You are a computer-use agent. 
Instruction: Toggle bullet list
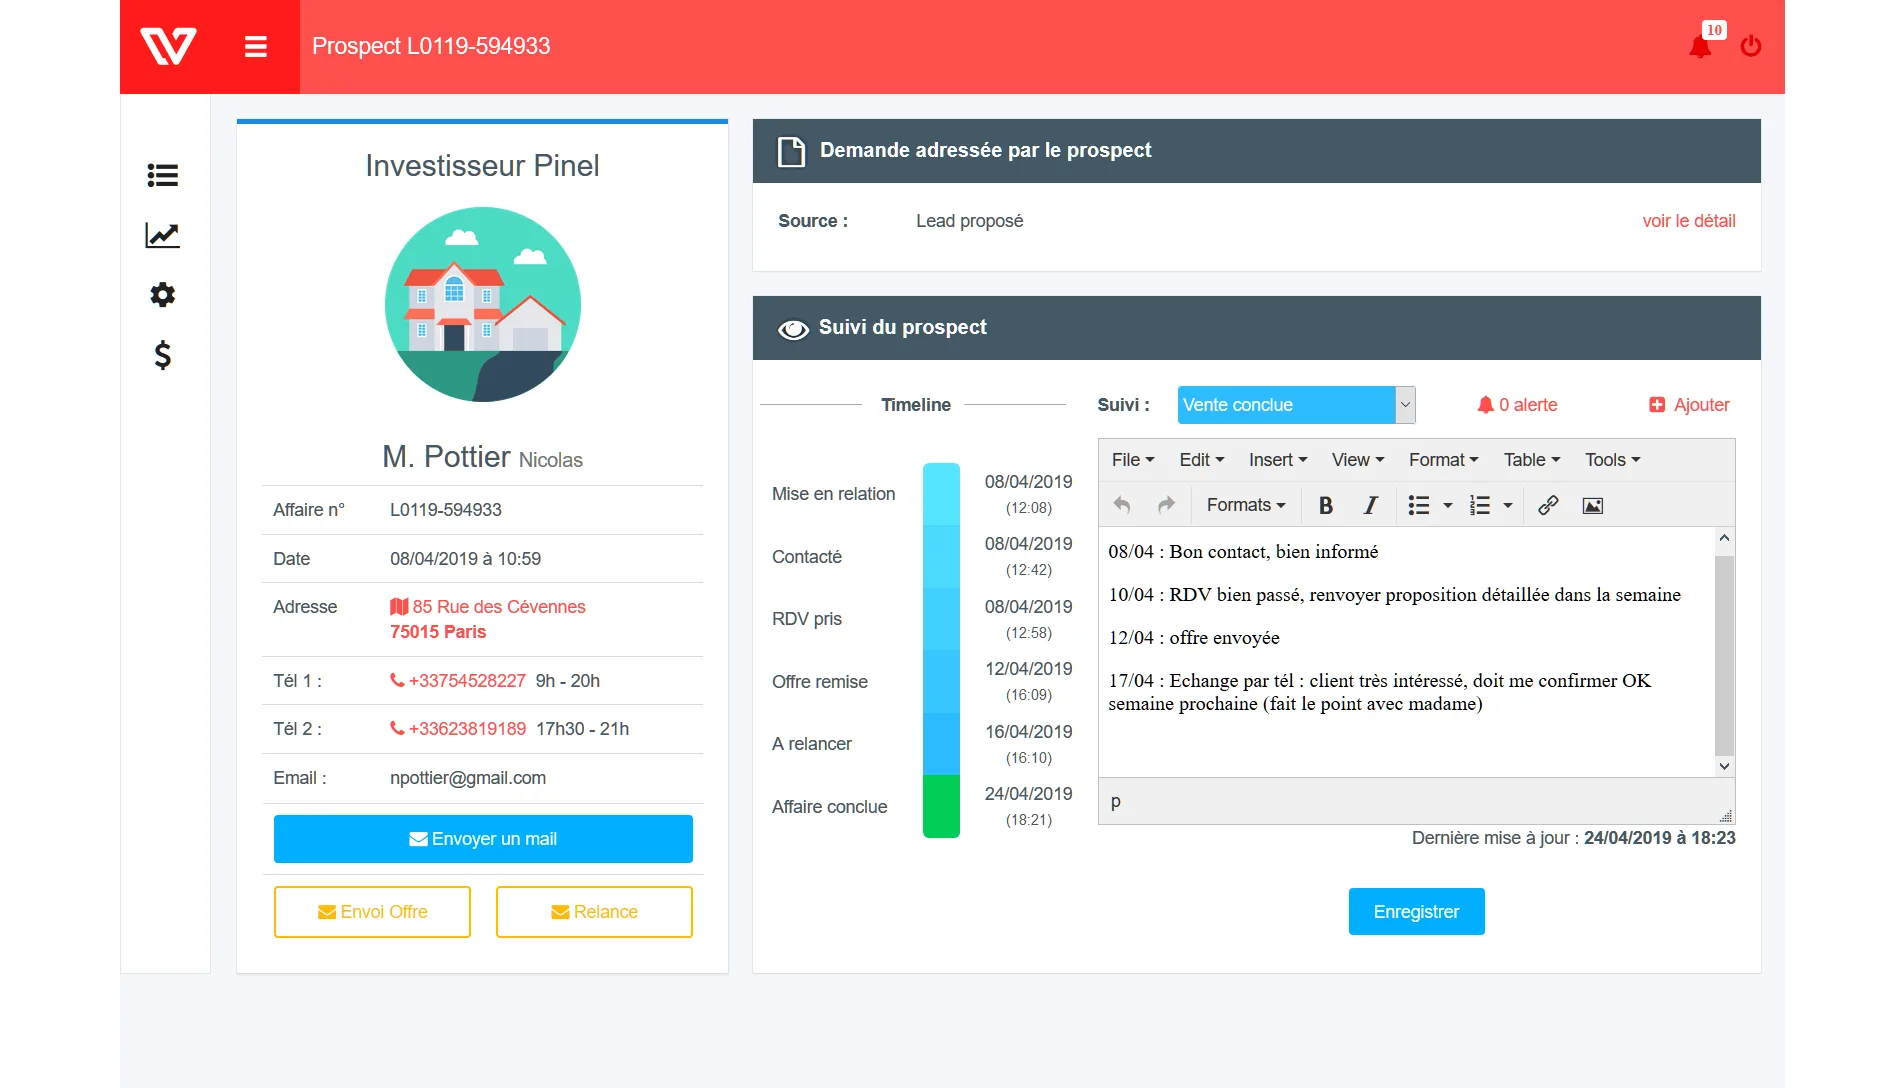1418,505
